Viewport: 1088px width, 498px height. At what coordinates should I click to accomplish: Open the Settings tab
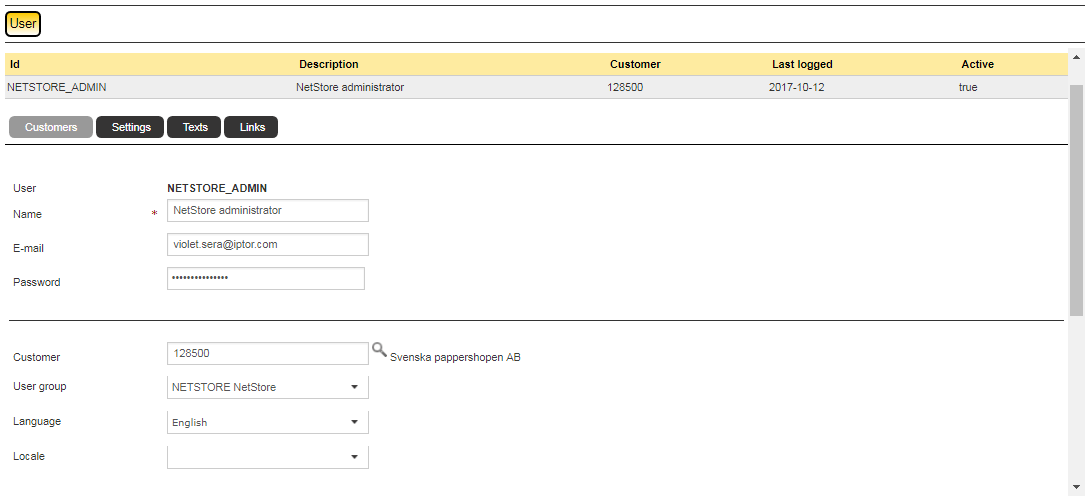[x=130, y=127]
